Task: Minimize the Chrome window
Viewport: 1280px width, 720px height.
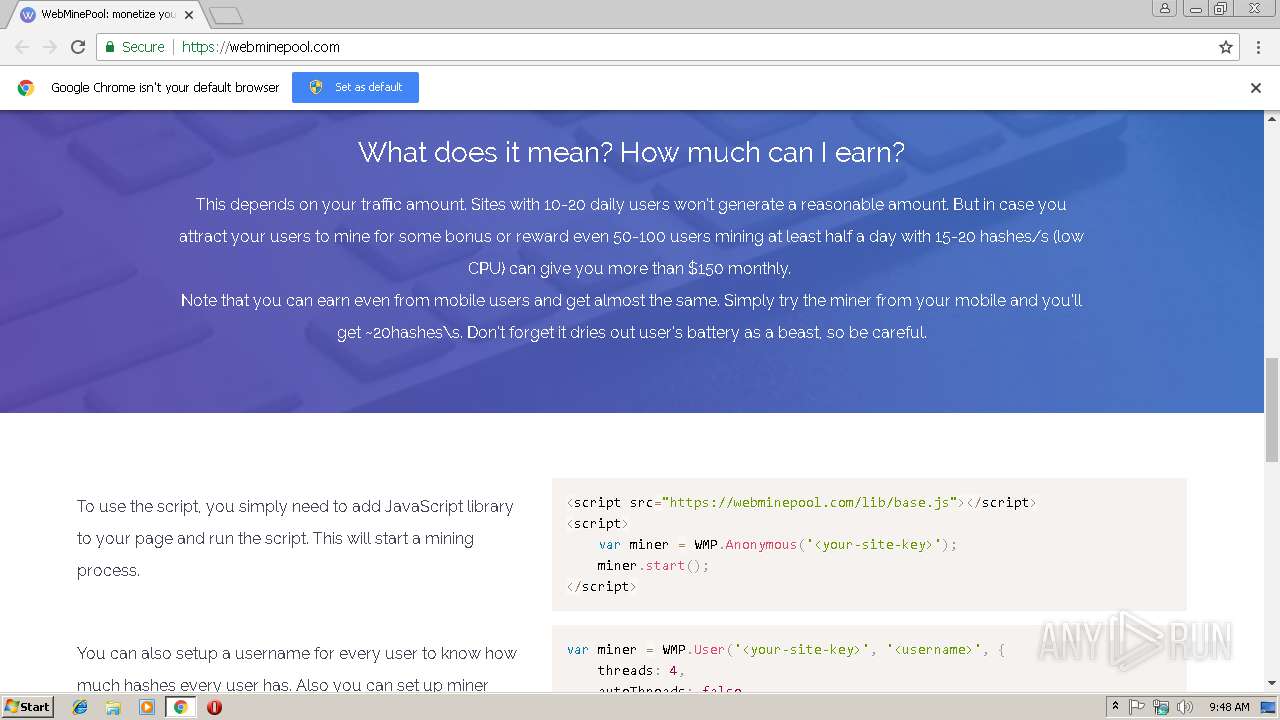Action: [x=1195, y=8]
